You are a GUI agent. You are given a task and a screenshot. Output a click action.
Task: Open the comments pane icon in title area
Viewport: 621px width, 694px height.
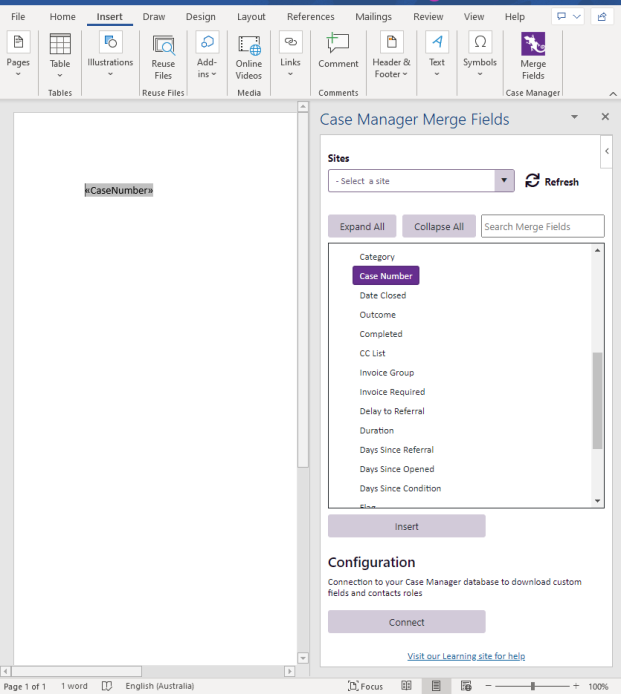coord(561,16)
